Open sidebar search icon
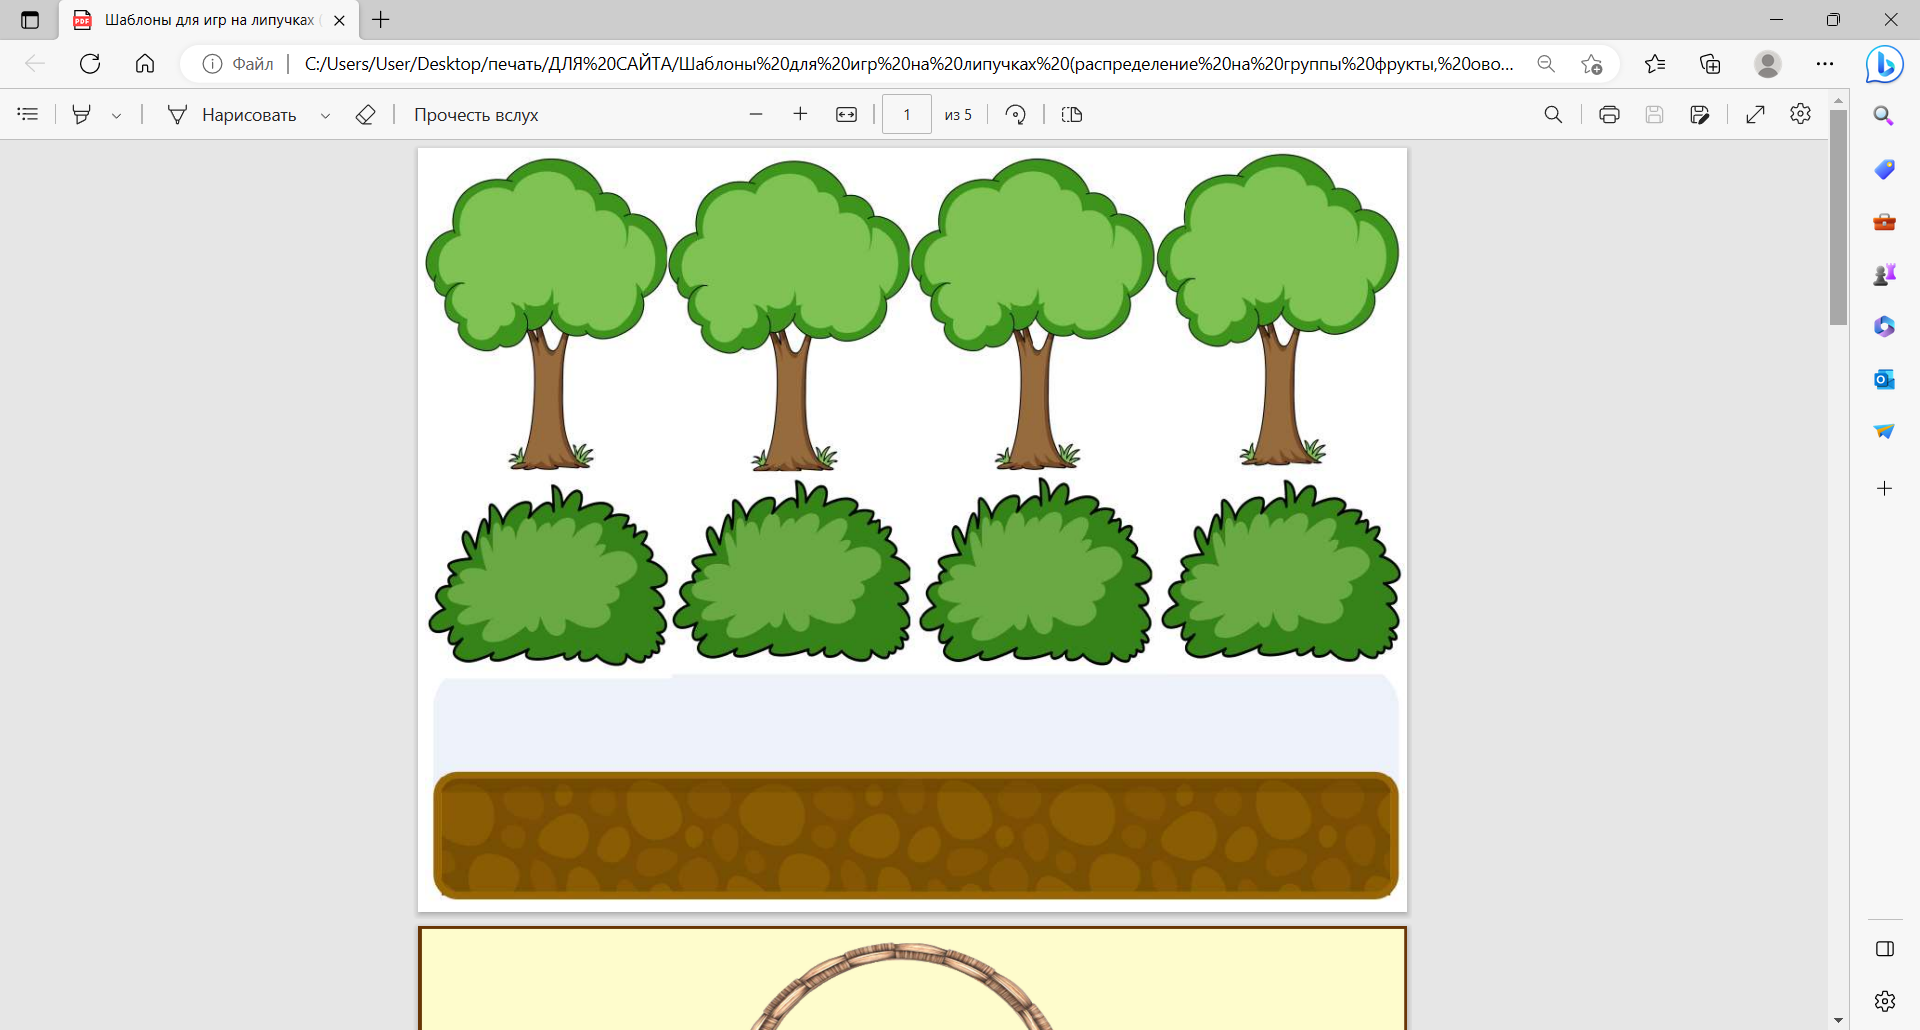 coord(1884,116)
